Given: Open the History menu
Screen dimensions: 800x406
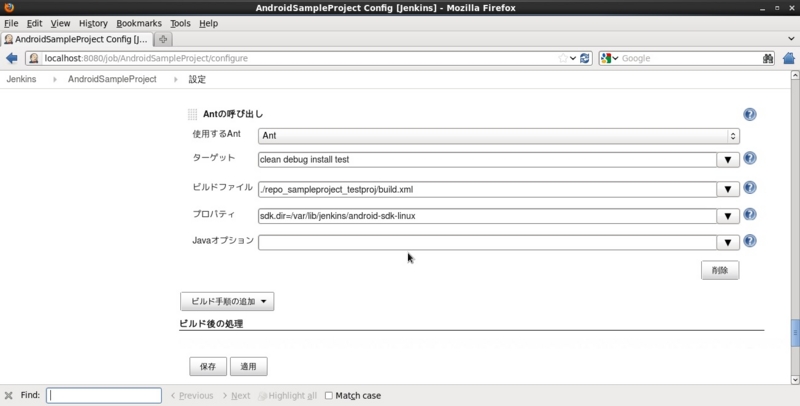Looking at the screenshot, I should [x=93, y=23].
